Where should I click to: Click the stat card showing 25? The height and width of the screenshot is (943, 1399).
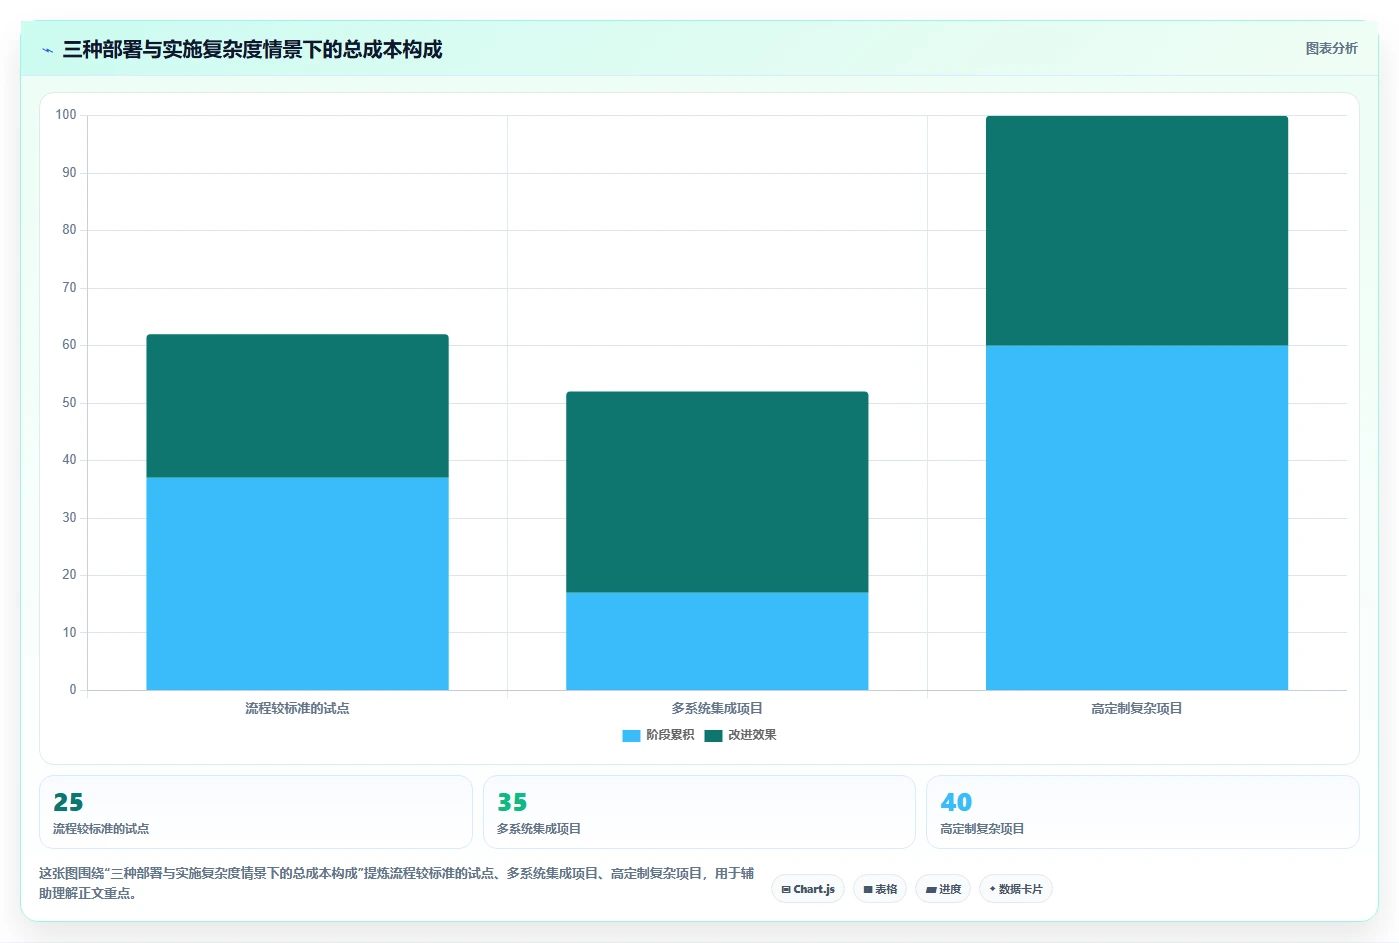(256, 812)
